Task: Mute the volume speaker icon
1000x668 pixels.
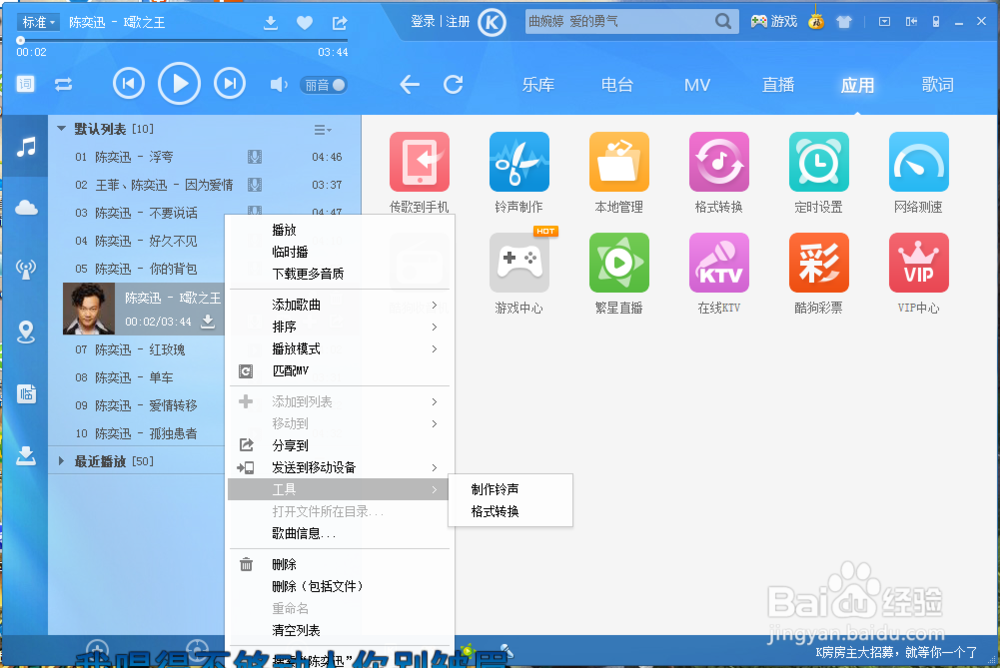Action: coord(278,84)
